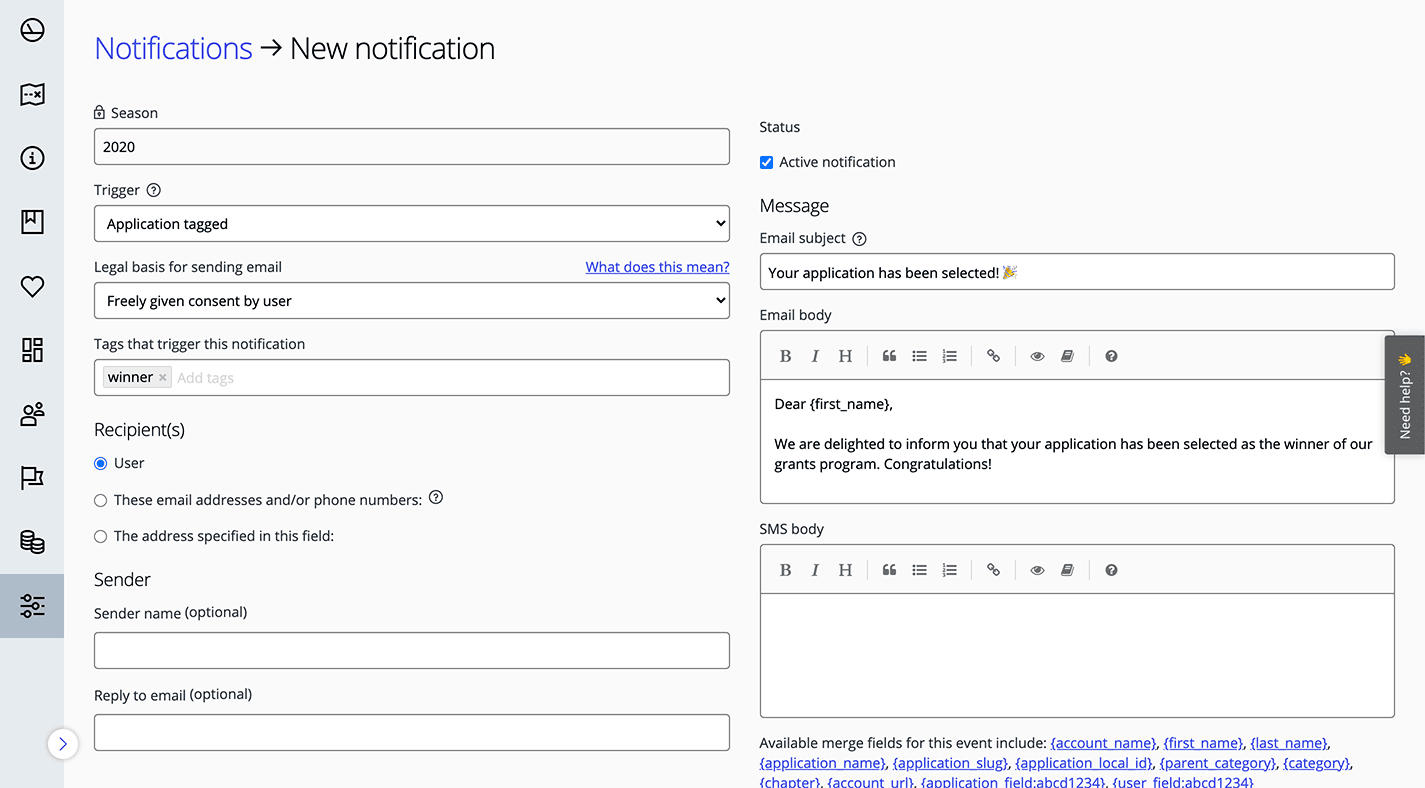The height and width of the screenshot is (788, 1425).
Task: Uncheck the Active notification checkbox
Action: tap(767, 162)
